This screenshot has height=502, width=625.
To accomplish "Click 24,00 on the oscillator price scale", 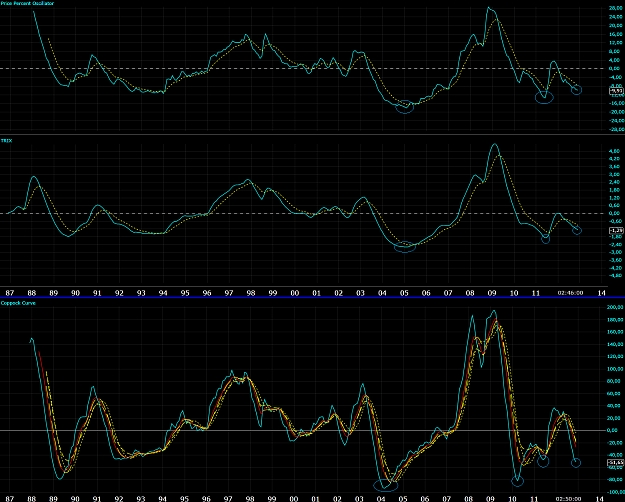I will 616,17.
